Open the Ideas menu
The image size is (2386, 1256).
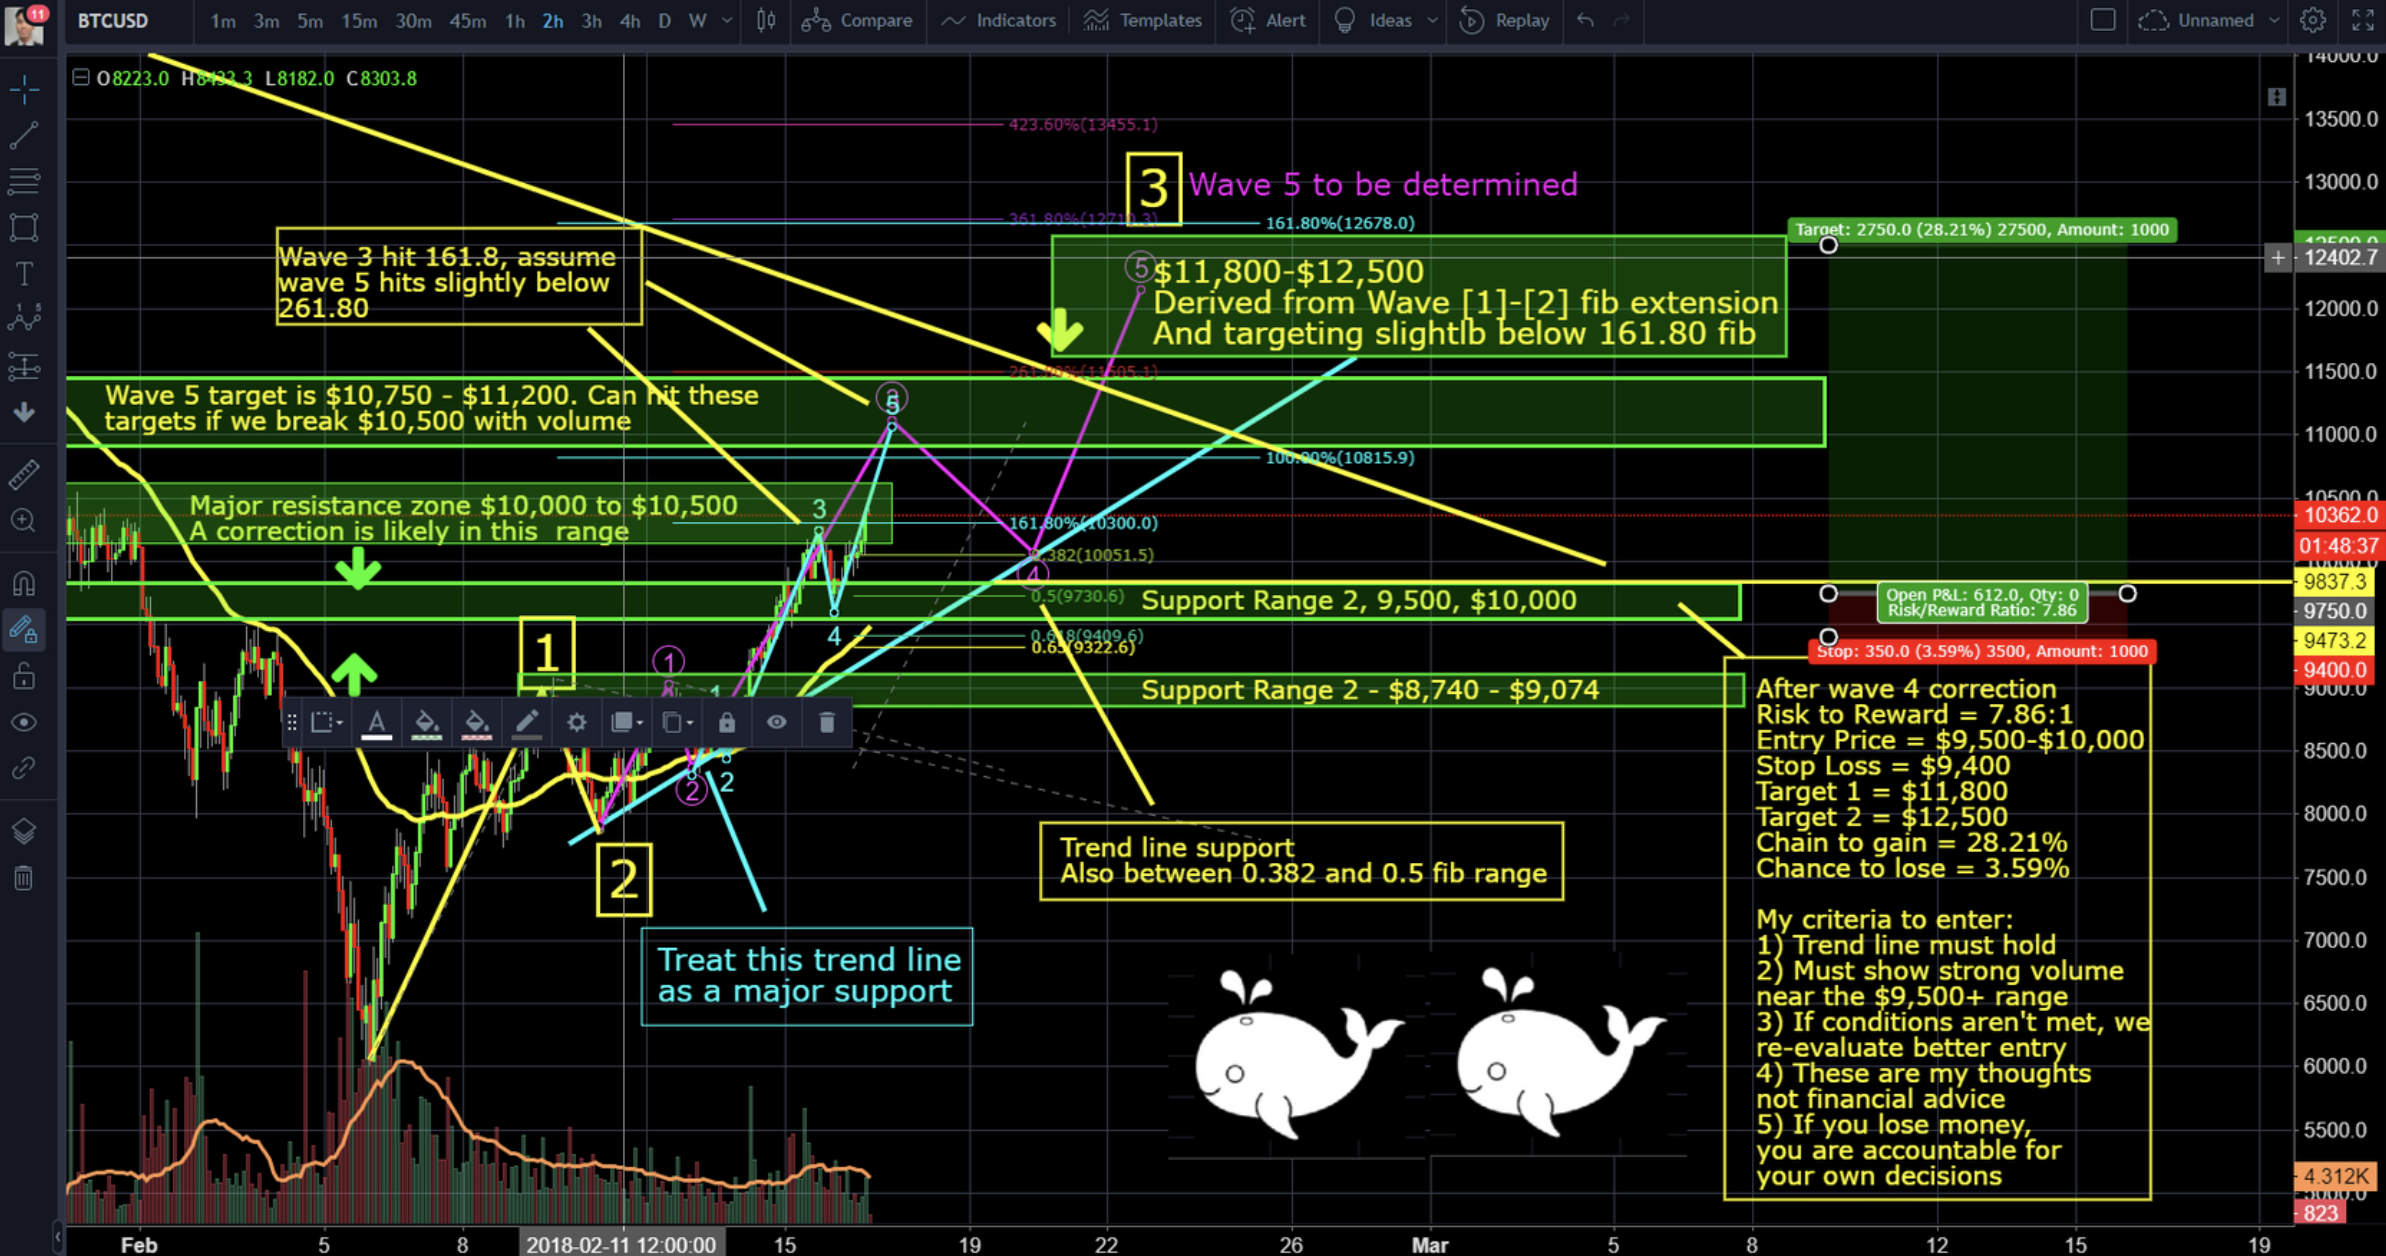(1375, 20)
